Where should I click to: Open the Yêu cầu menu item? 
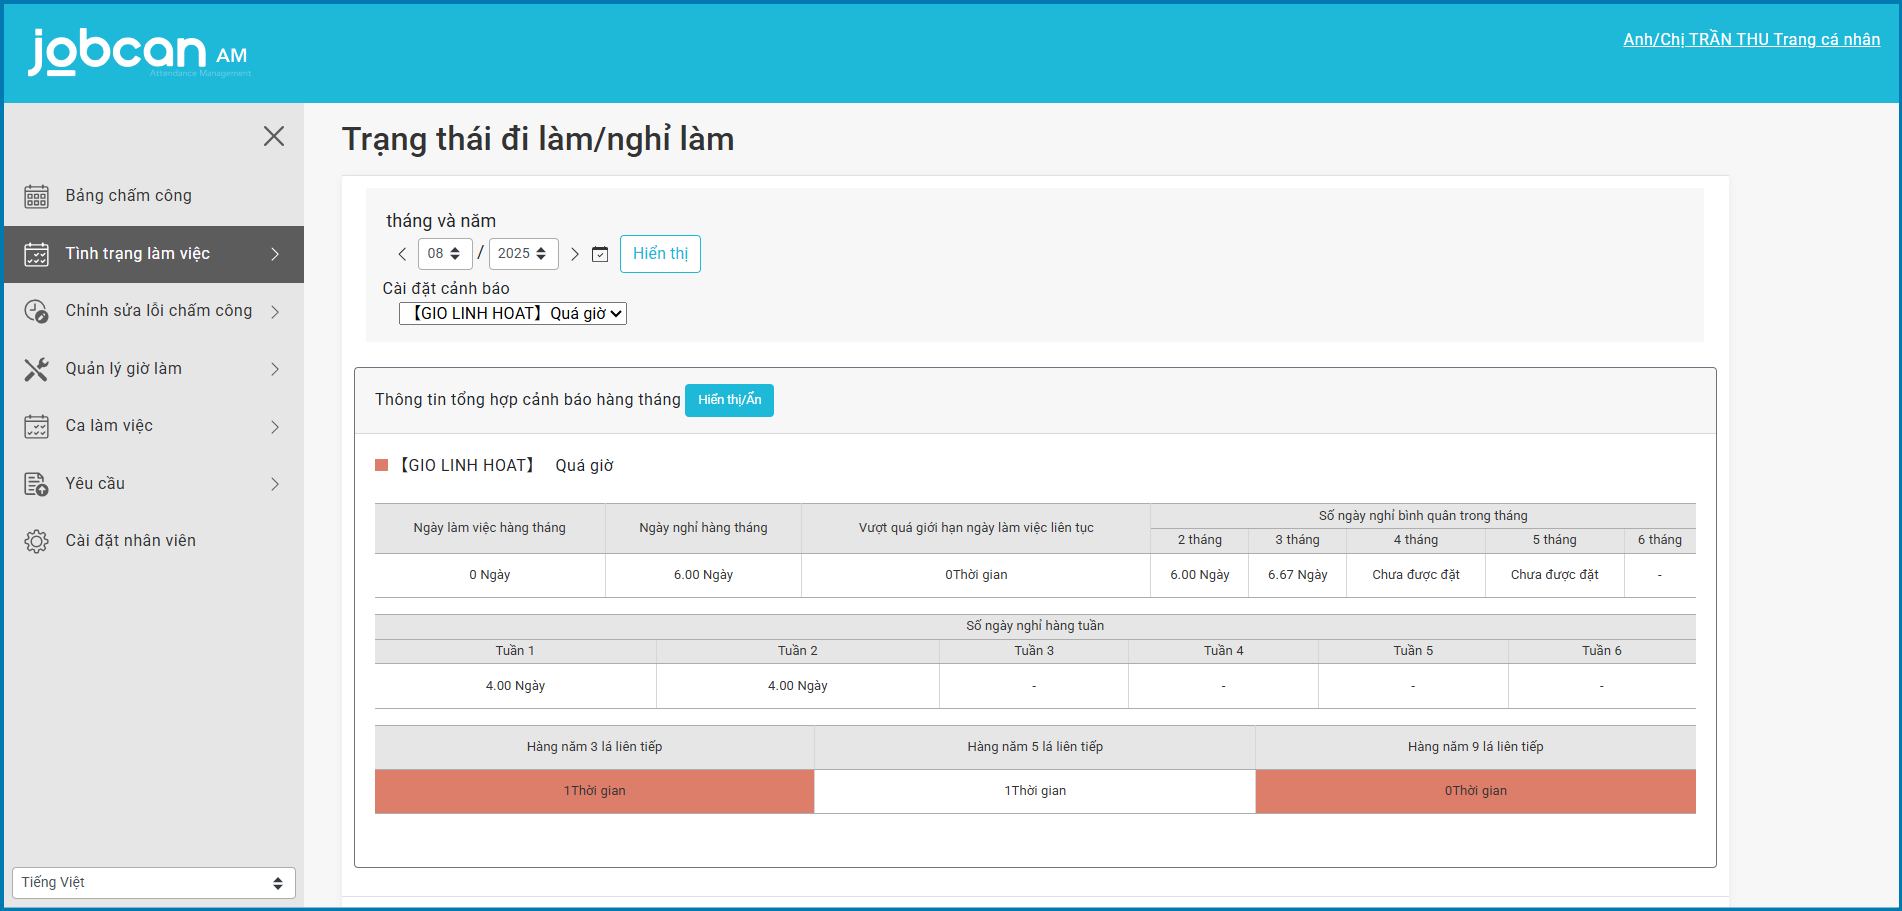95,484
